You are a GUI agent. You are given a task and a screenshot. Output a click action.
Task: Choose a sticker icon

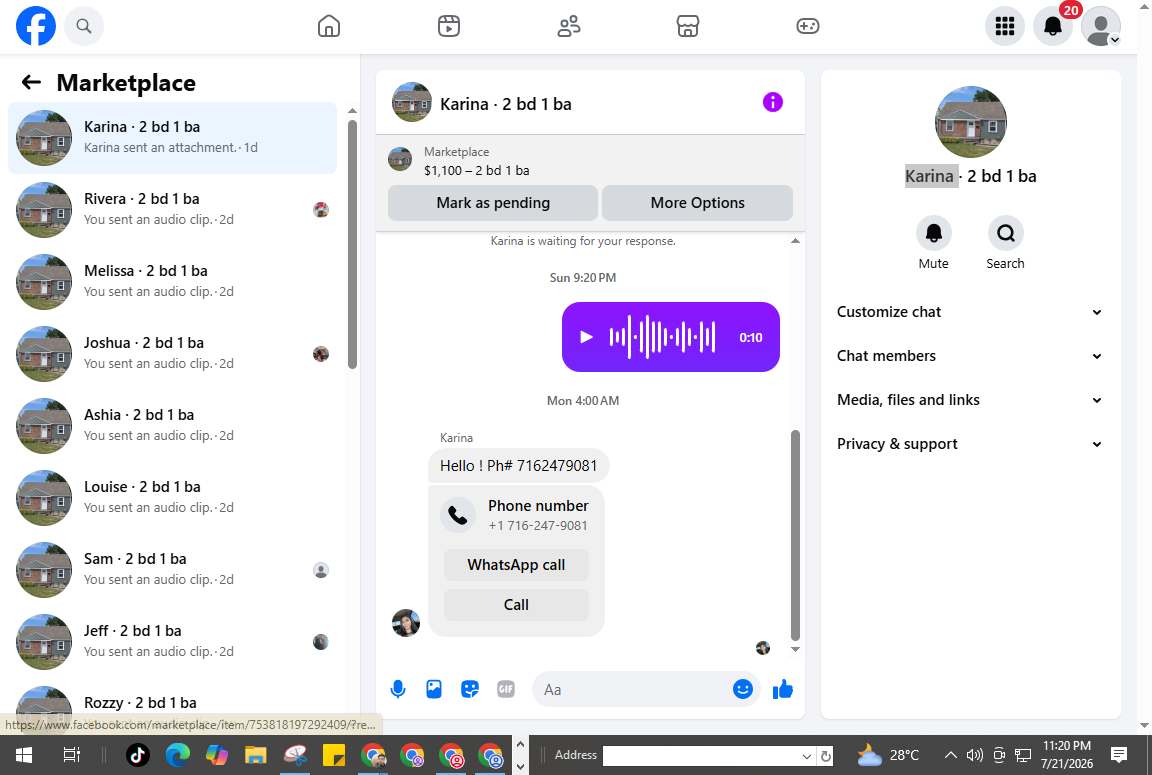pos(469,689)
